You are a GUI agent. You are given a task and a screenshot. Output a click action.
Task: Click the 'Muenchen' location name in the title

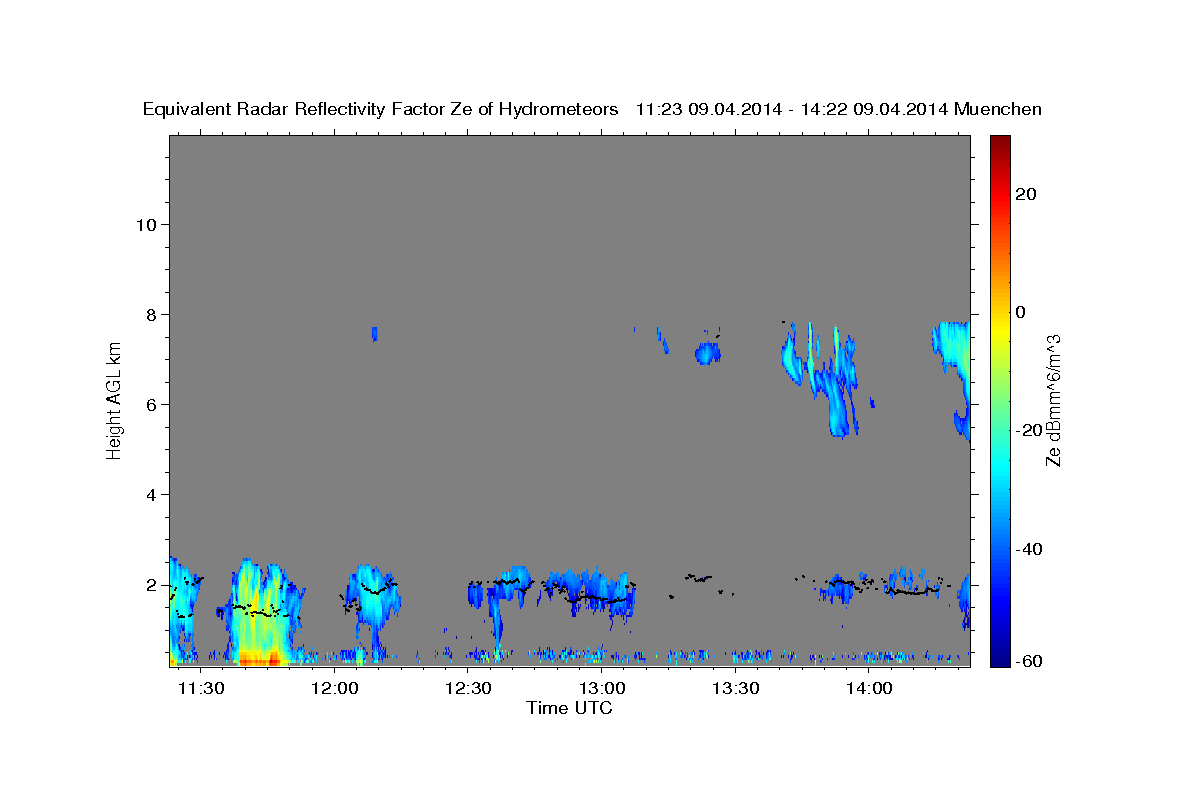(x=998, y=109)
